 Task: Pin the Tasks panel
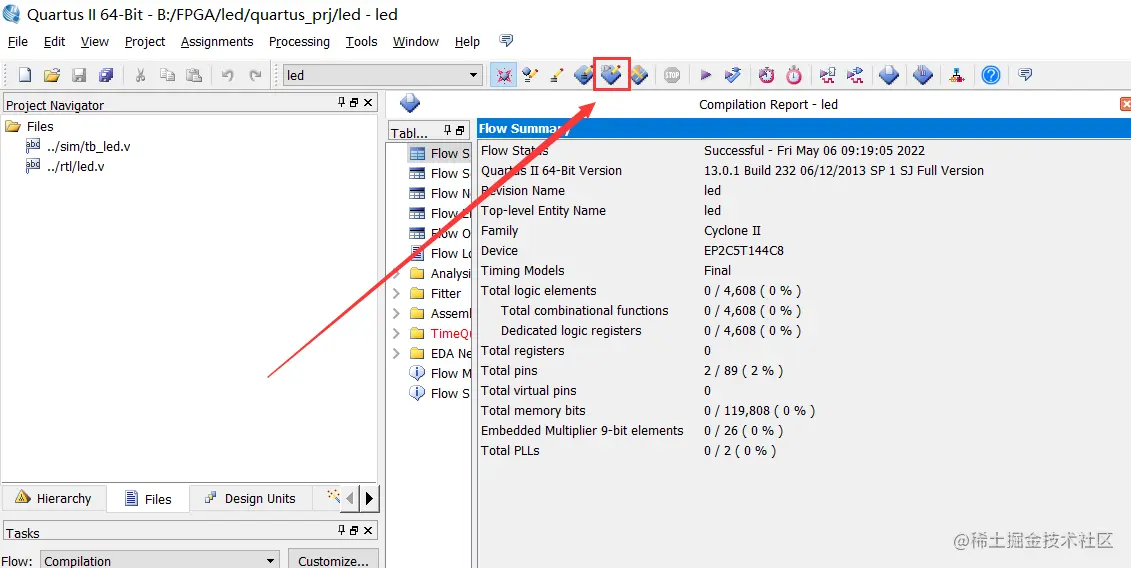coord(342,531)
